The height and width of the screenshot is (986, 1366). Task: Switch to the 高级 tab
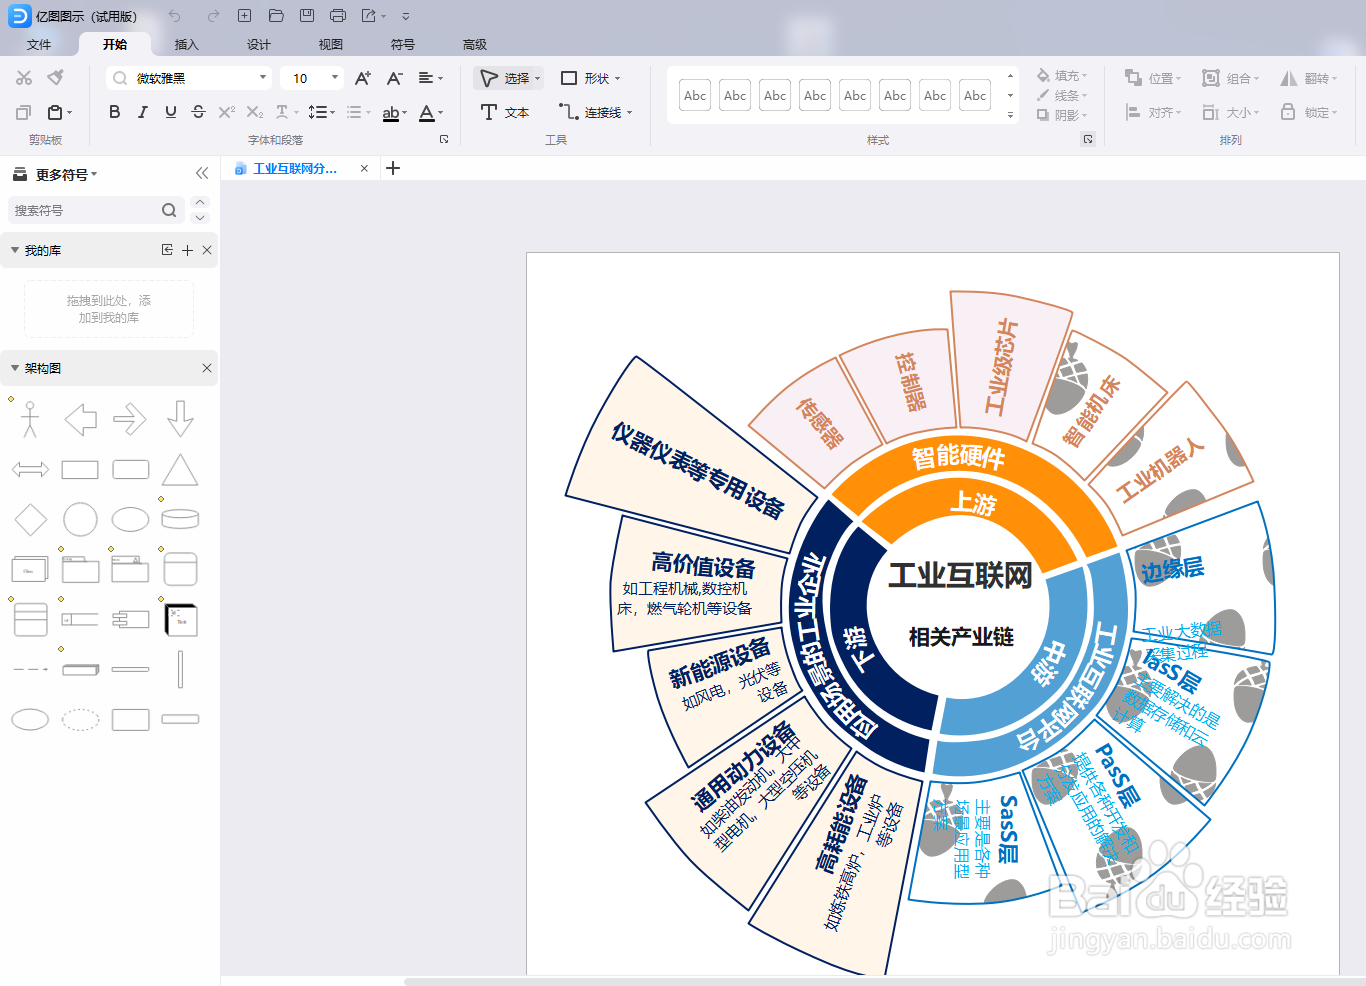pos(475,45)
